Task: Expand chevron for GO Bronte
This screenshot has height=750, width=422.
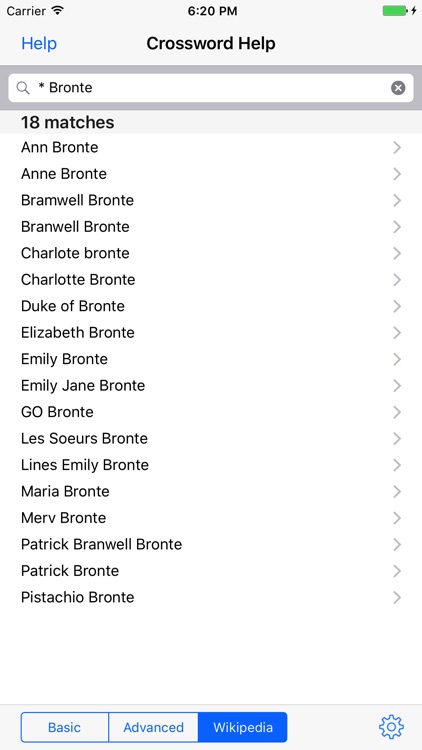Action: pyautogui.click(x=397, y=412)
